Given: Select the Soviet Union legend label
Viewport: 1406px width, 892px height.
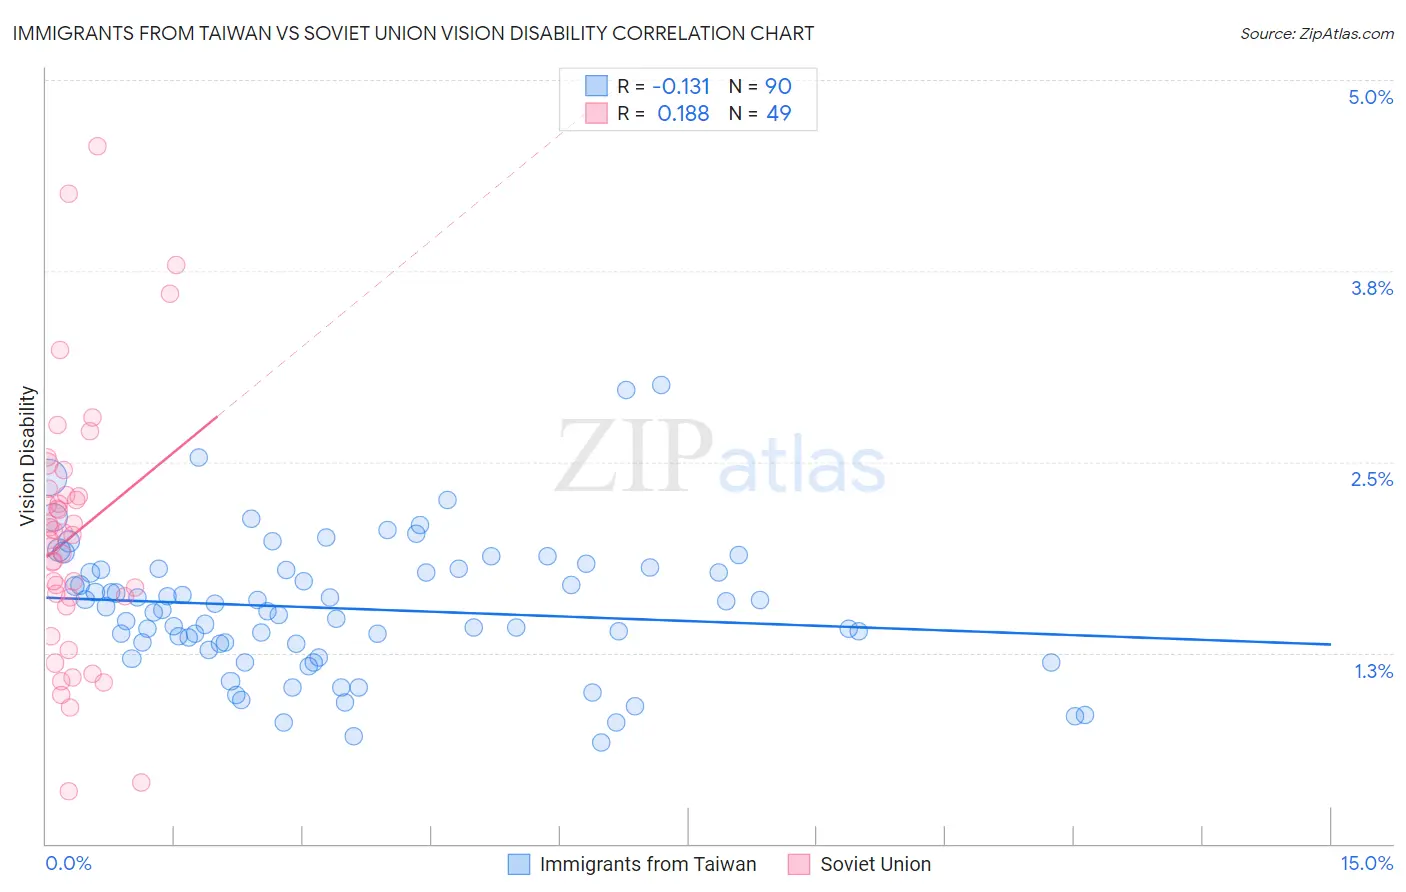Looking at the screenshot, I should [x=876, y=864].
